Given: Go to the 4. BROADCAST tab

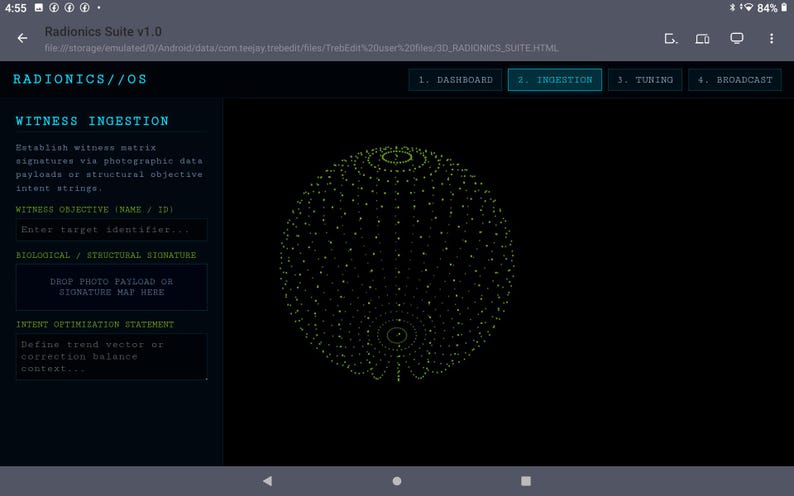Looking at the screenshot, I should [x=735, y=80].
